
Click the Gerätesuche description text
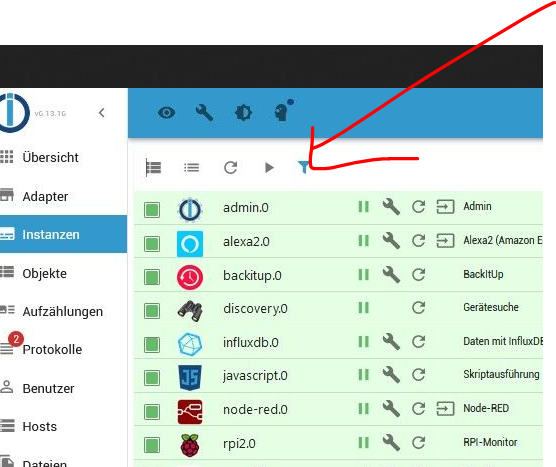491,307
